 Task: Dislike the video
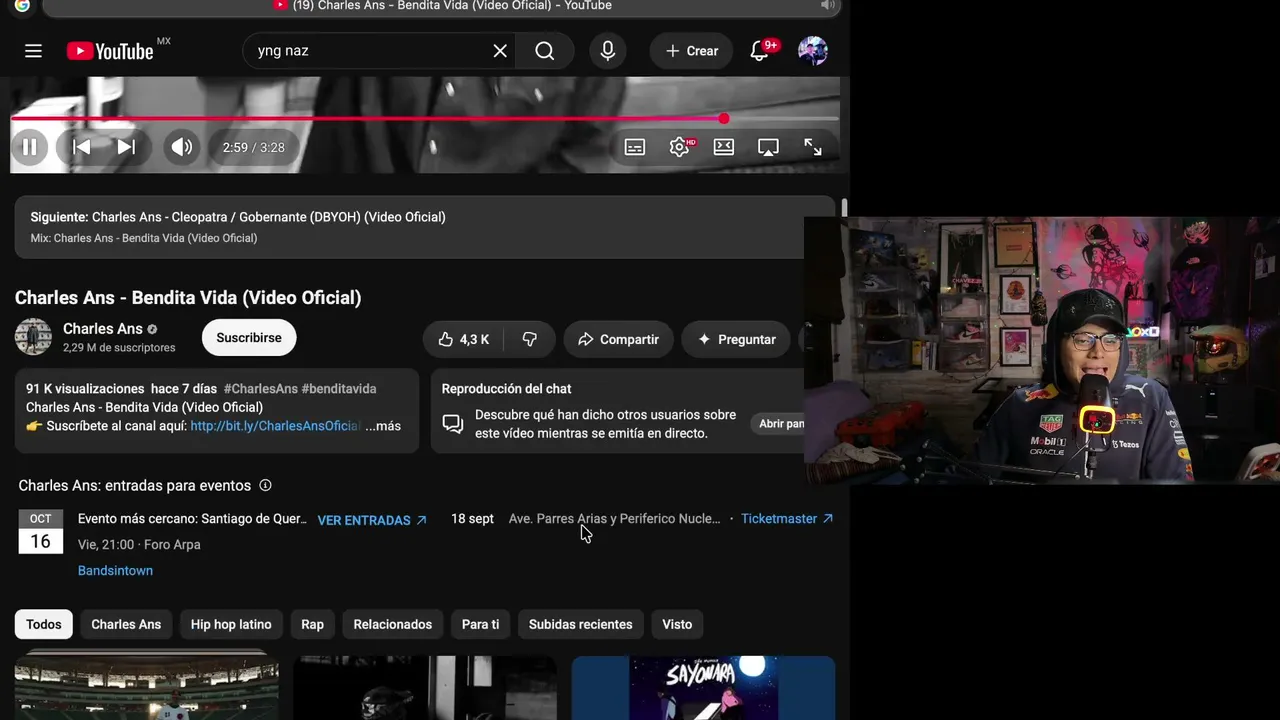tap(530, 339)
